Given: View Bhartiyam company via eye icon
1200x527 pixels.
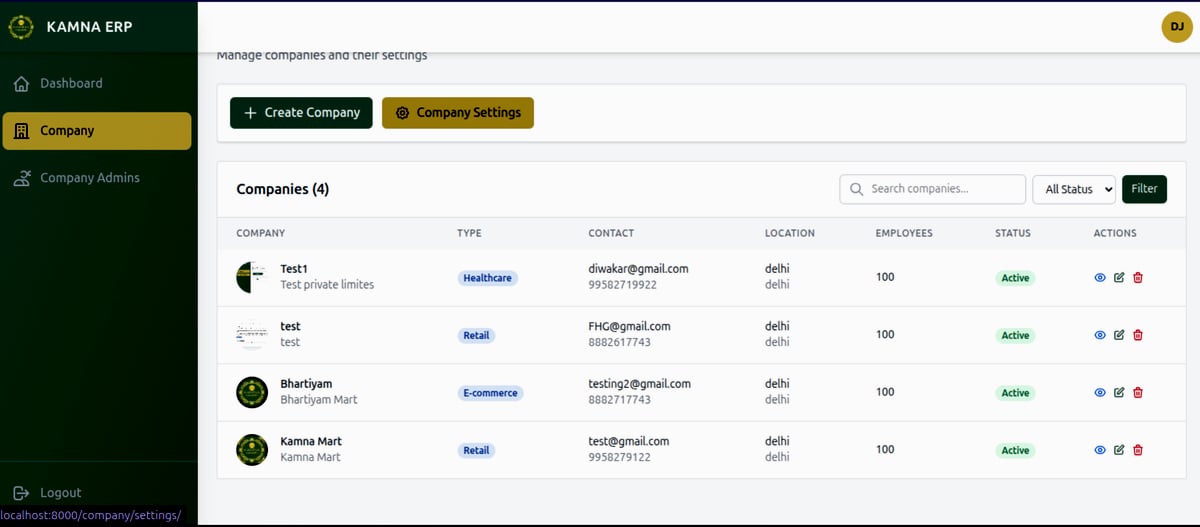Looking at the screenshot, I should click(x=1100, y=393).
